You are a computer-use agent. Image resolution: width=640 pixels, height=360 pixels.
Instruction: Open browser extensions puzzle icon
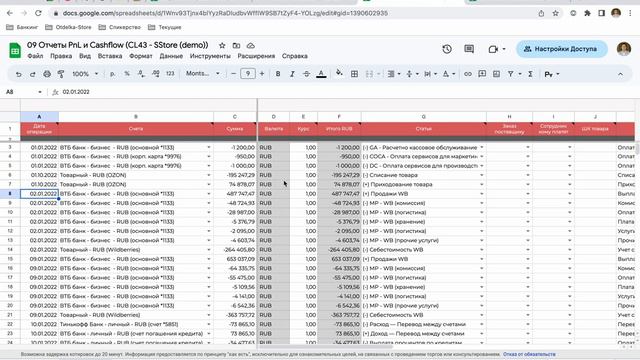coord(587,13)
